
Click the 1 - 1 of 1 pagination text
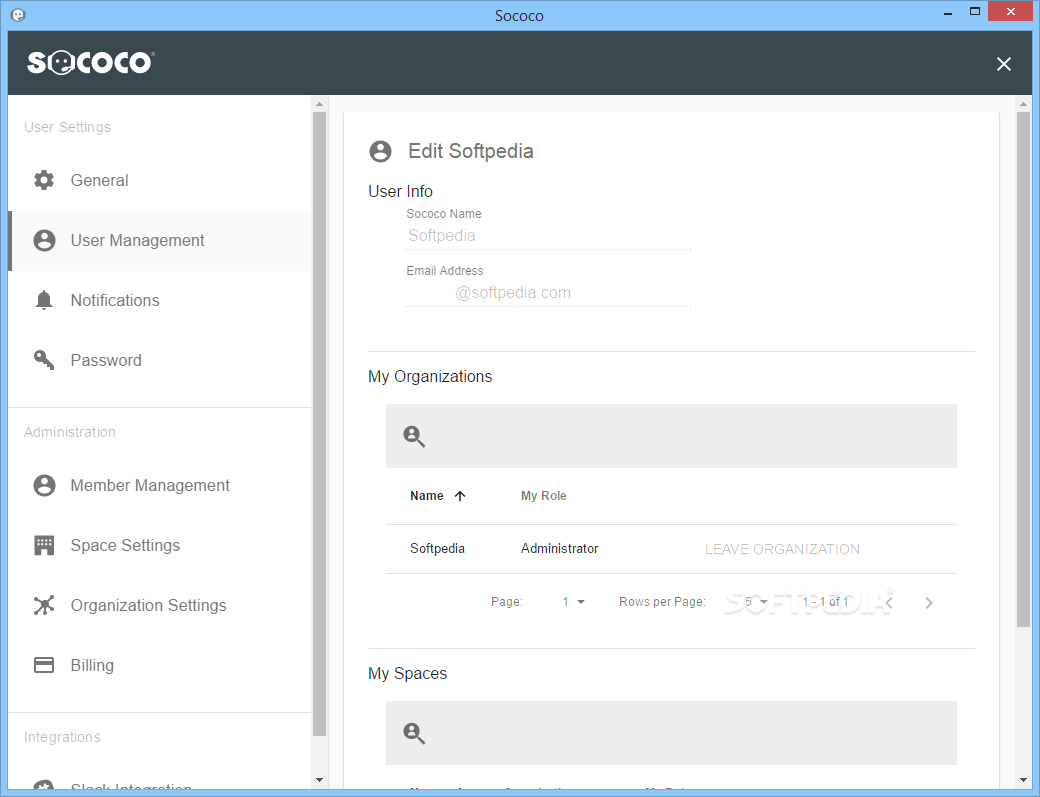tap(825, 602)
